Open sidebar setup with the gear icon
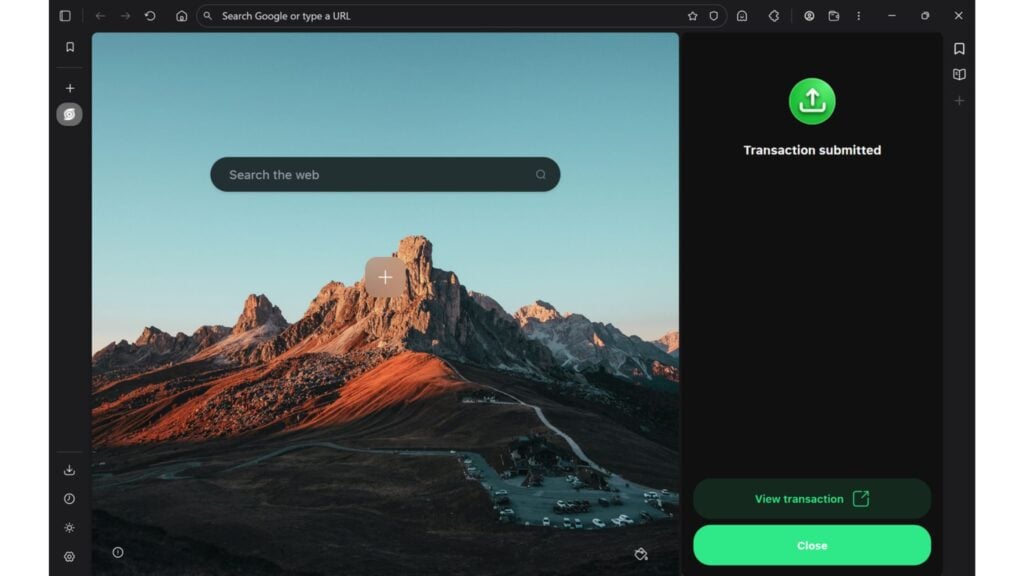Viewport: 1024px width, 576px height. point(69,555)
